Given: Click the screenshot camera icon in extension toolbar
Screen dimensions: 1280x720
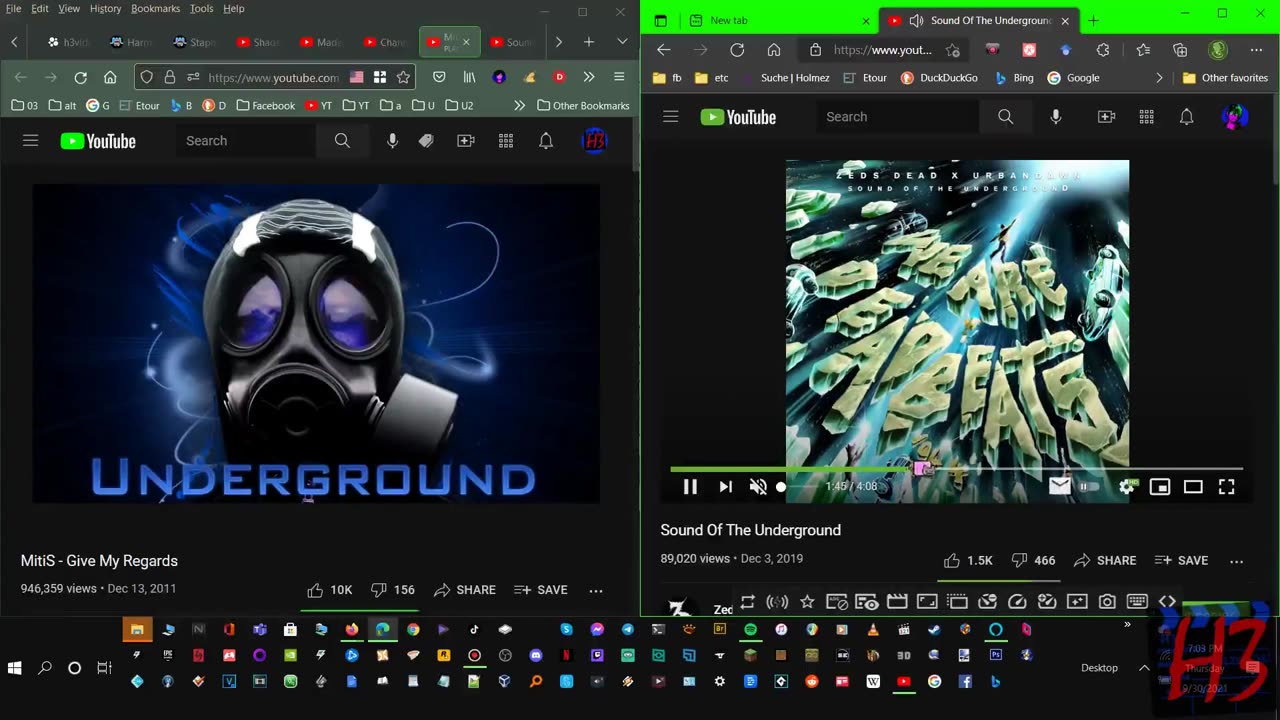Looking at the screenshot, I should click(1107, 602).
